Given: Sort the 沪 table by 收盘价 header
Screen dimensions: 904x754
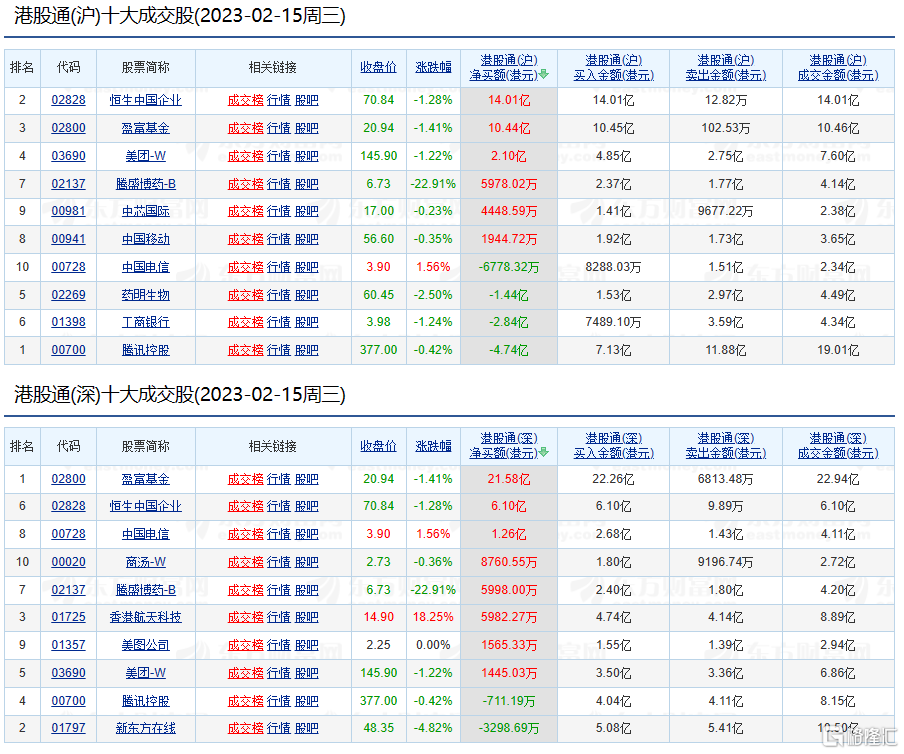Looking at the screenshot, I should point(378,67).
